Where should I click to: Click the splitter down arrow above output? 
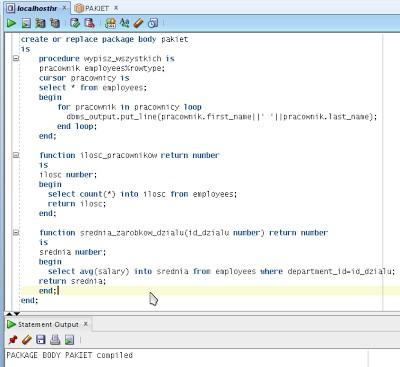coord(17,314)
